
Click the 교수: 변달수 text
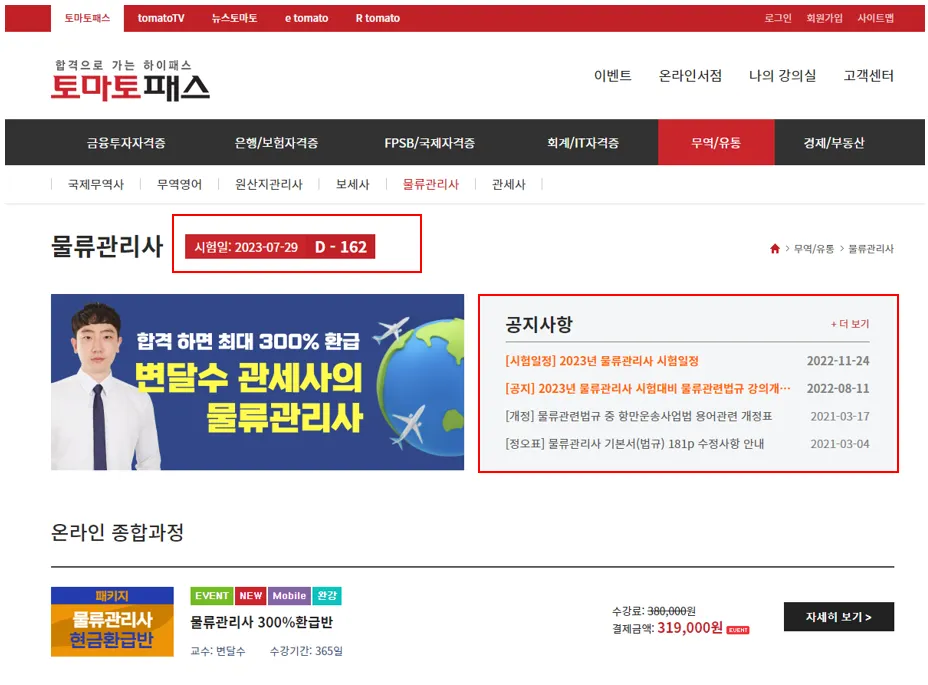click(218, 651)
